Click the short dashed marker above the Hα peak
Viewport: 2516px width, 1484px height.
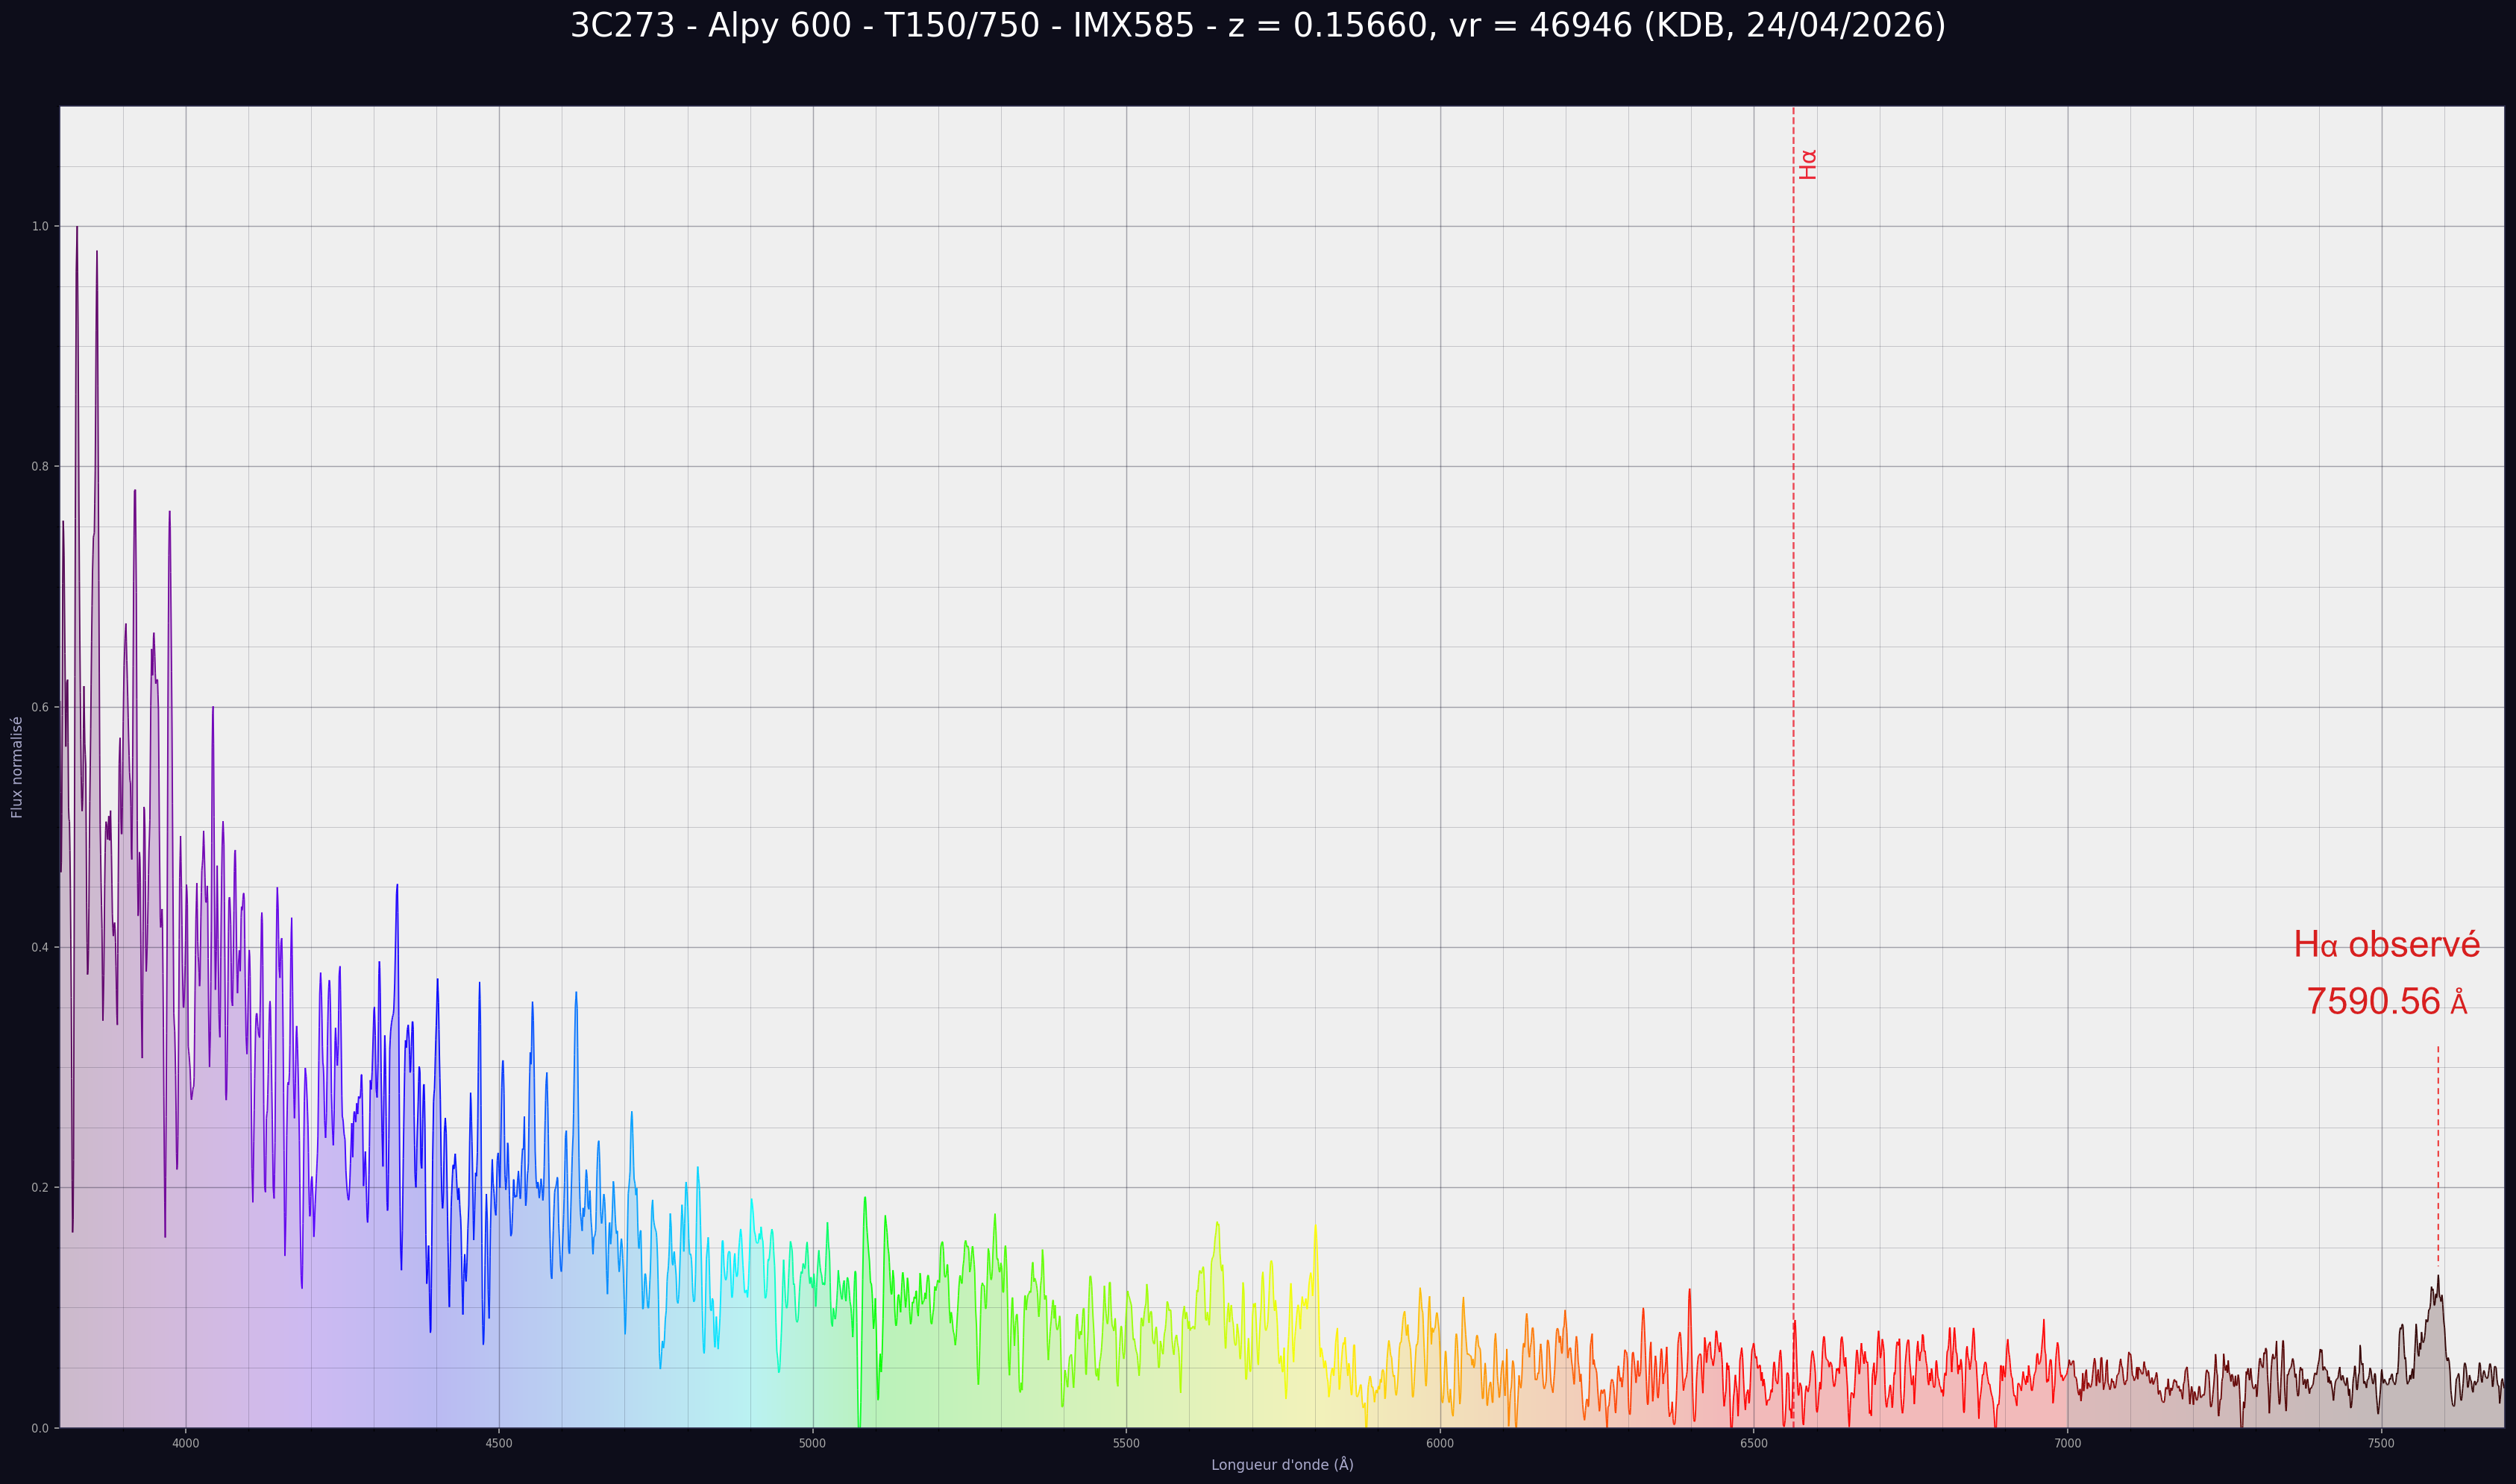tap(2438, 1155)
